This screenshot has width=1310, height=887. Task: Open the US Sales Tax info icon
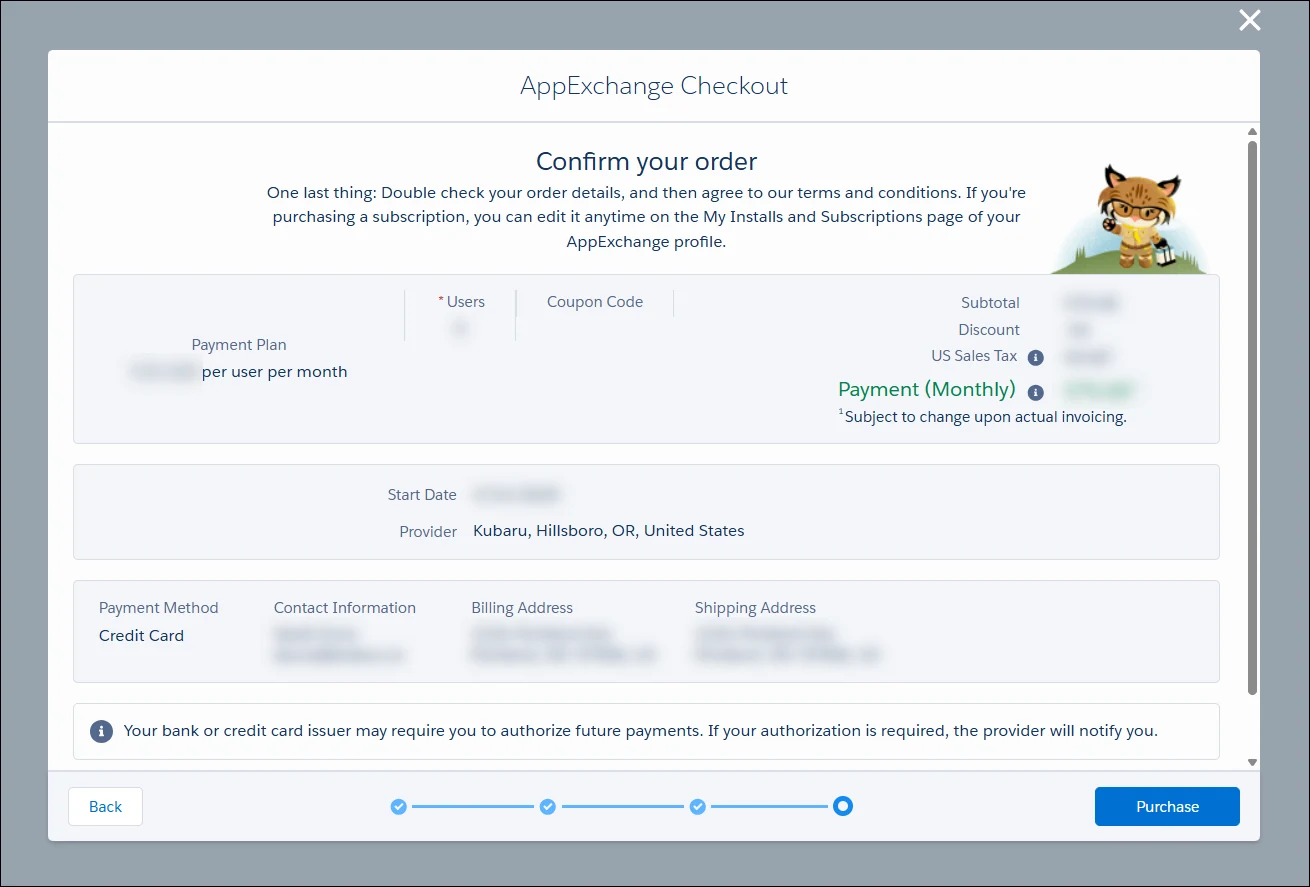[x=1036, y=357]
